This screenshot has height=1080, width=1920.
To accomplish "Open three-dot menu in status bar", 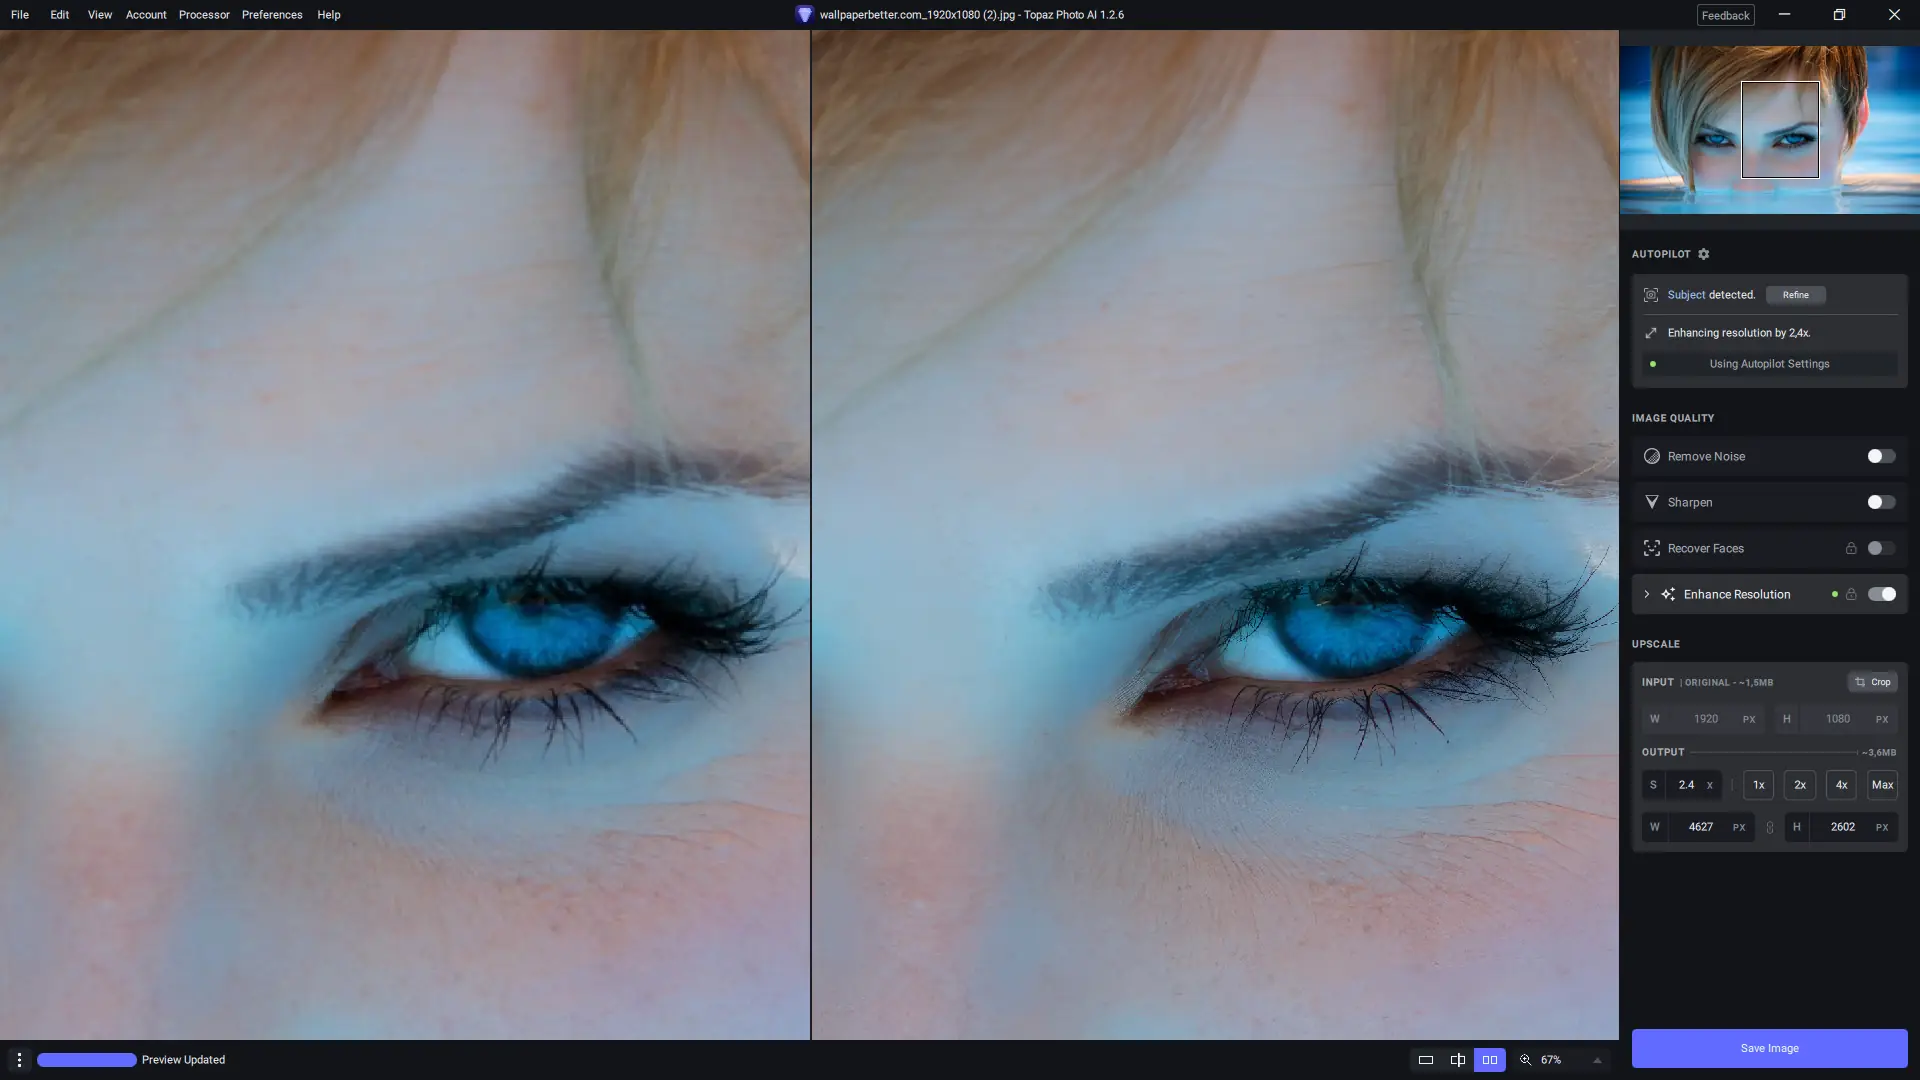I will (x=19, y=1060).
